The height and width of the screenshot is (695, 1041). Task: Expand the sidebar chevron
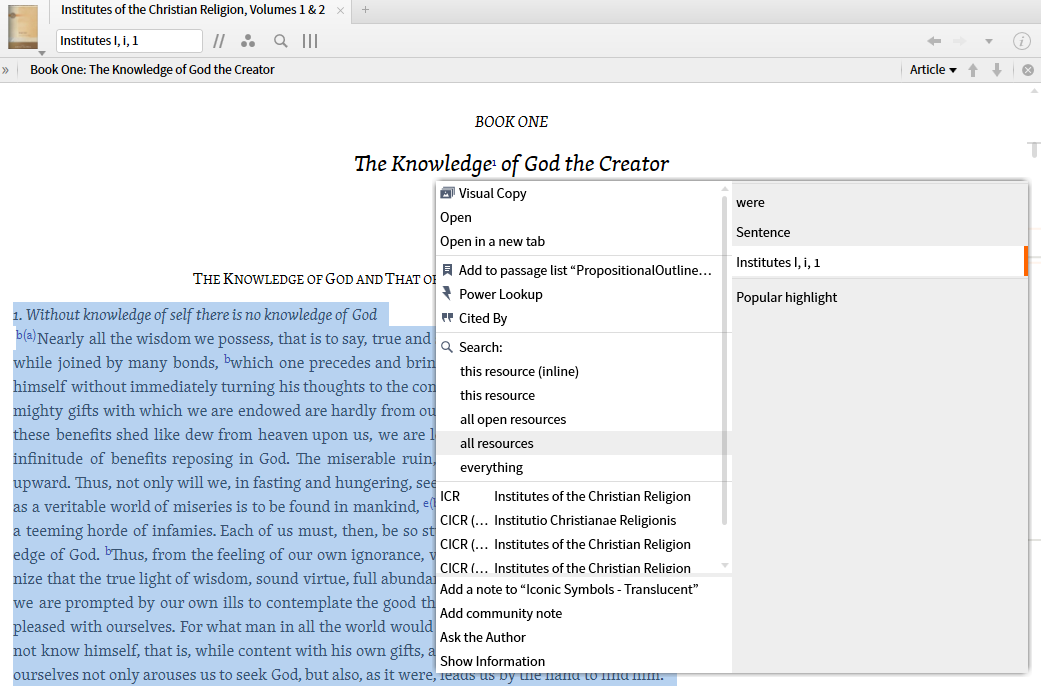click(5, 70)
